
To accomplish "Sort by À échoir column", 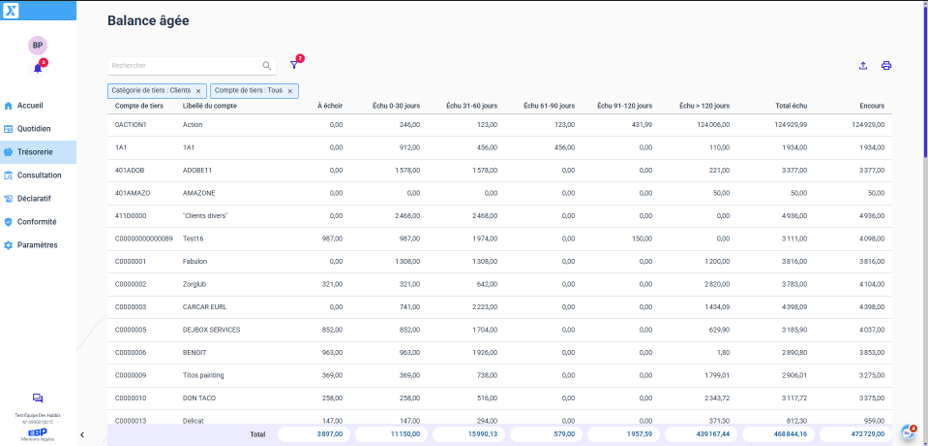I will (330, 106).
